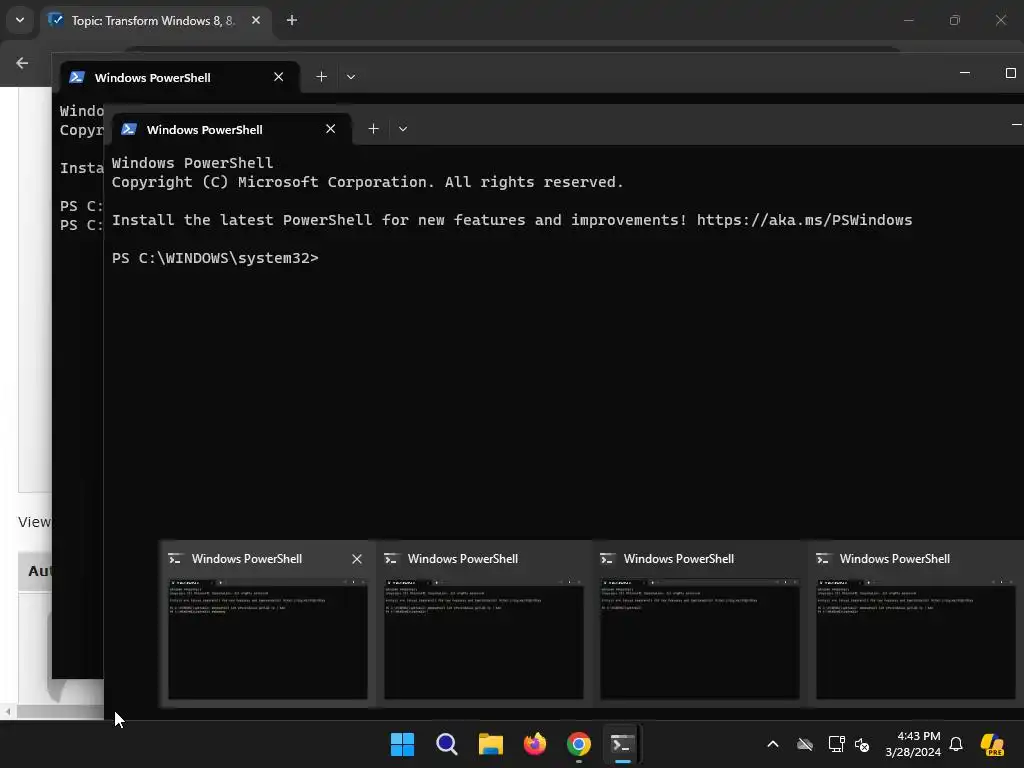1024x768 pixels.
Task: Open the browser tab search dropdown
Action: tap(20, 20)
